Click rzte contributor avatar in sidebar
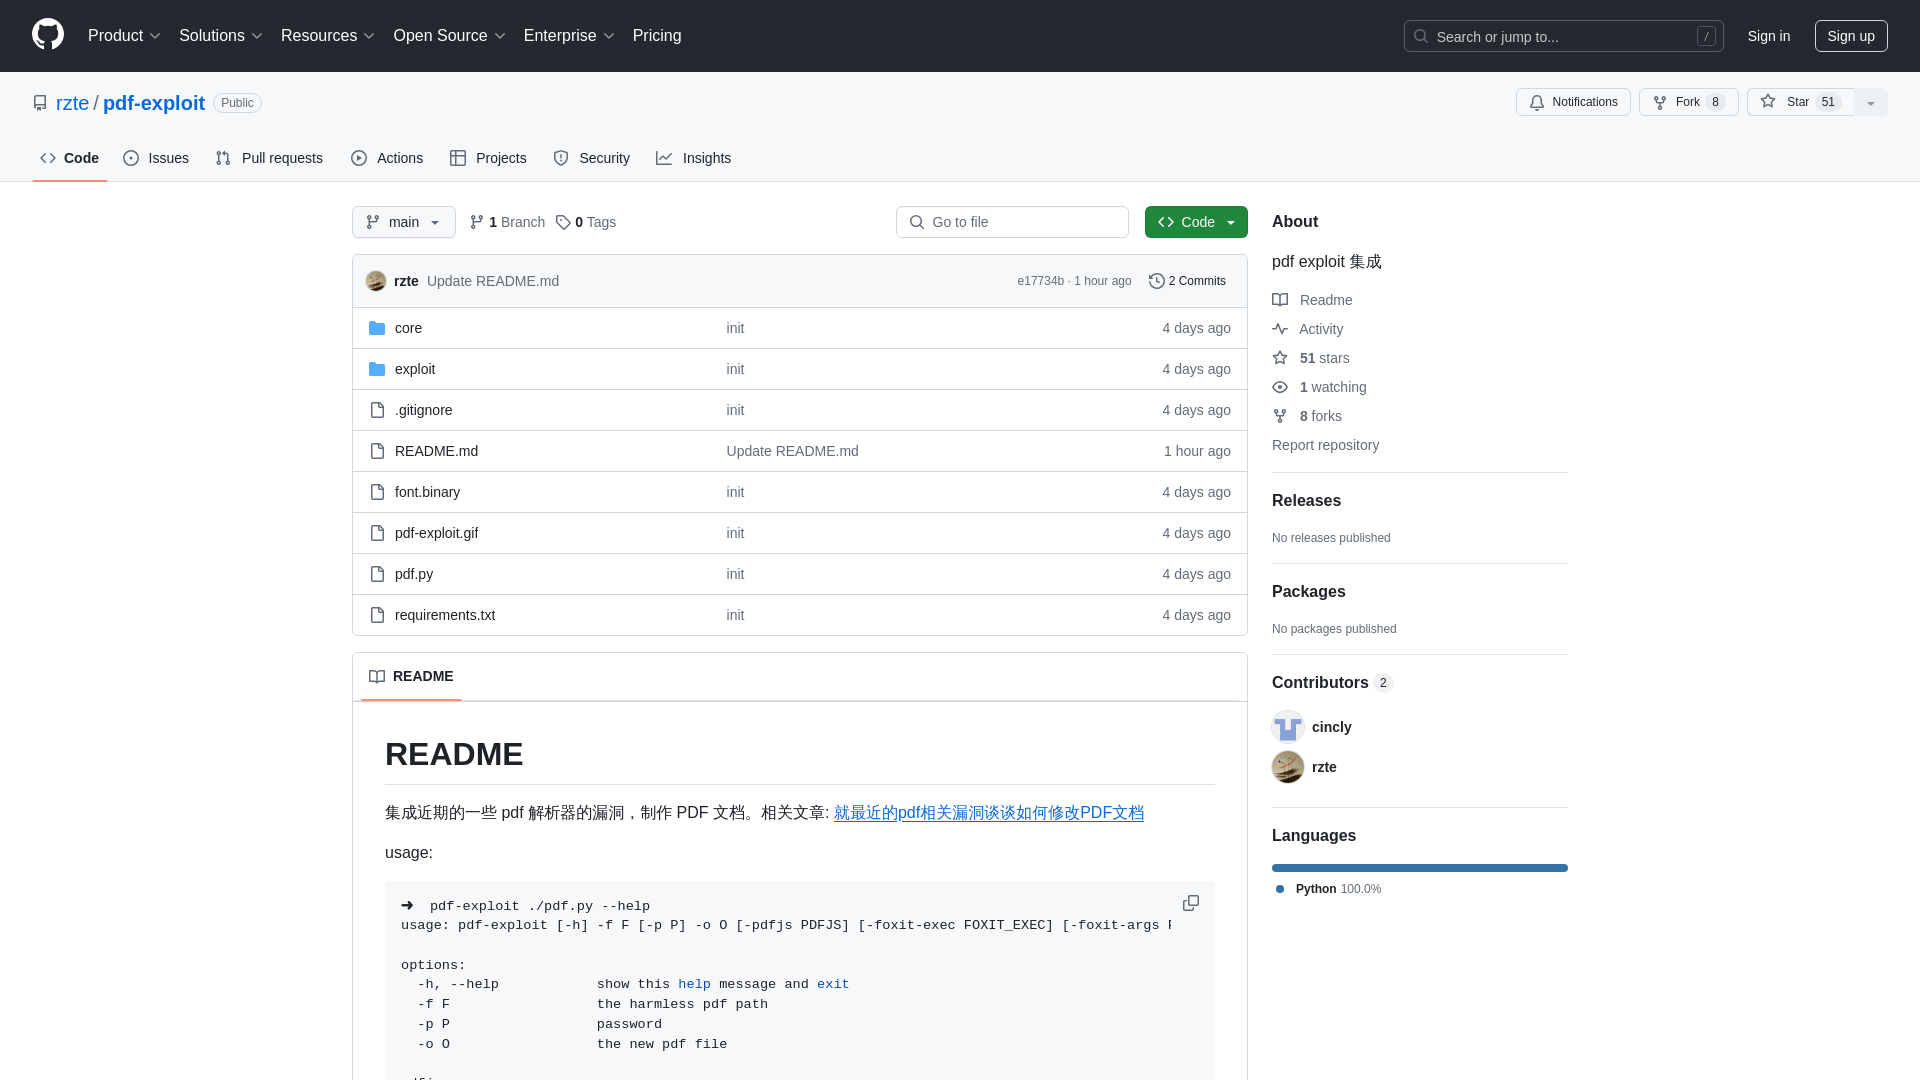The width and height of the screenshot is (1920, 1080). [1288, 767]
